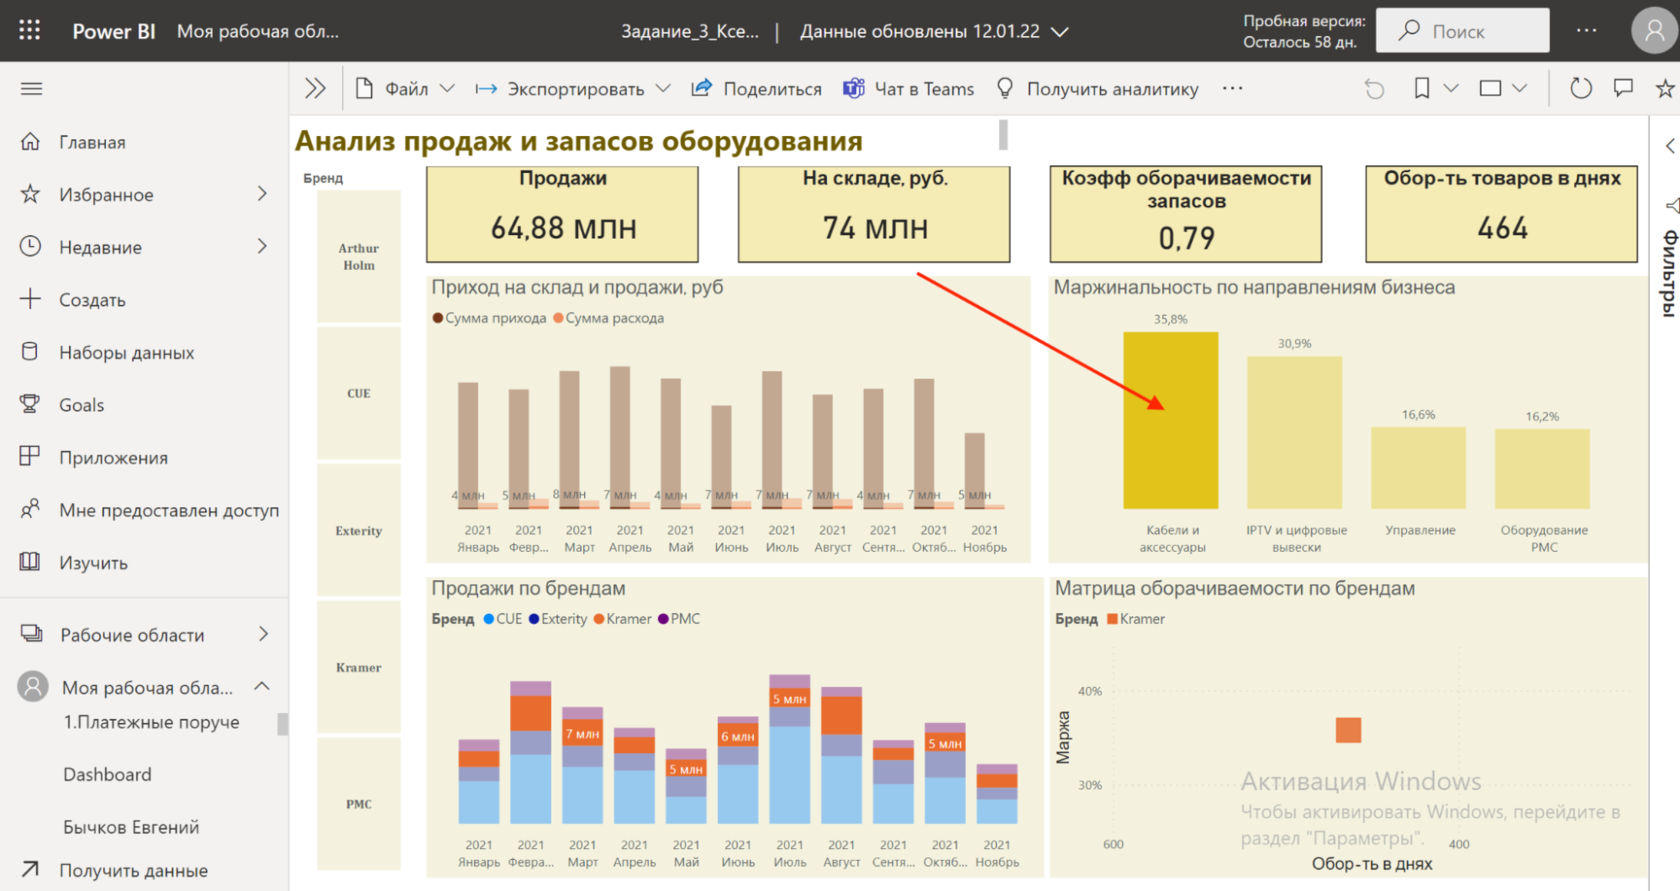The height and width of the screenshot is (891, 1680).
Task: Click the megaphone icon above the Filters pane
Action: point(1672,206)
